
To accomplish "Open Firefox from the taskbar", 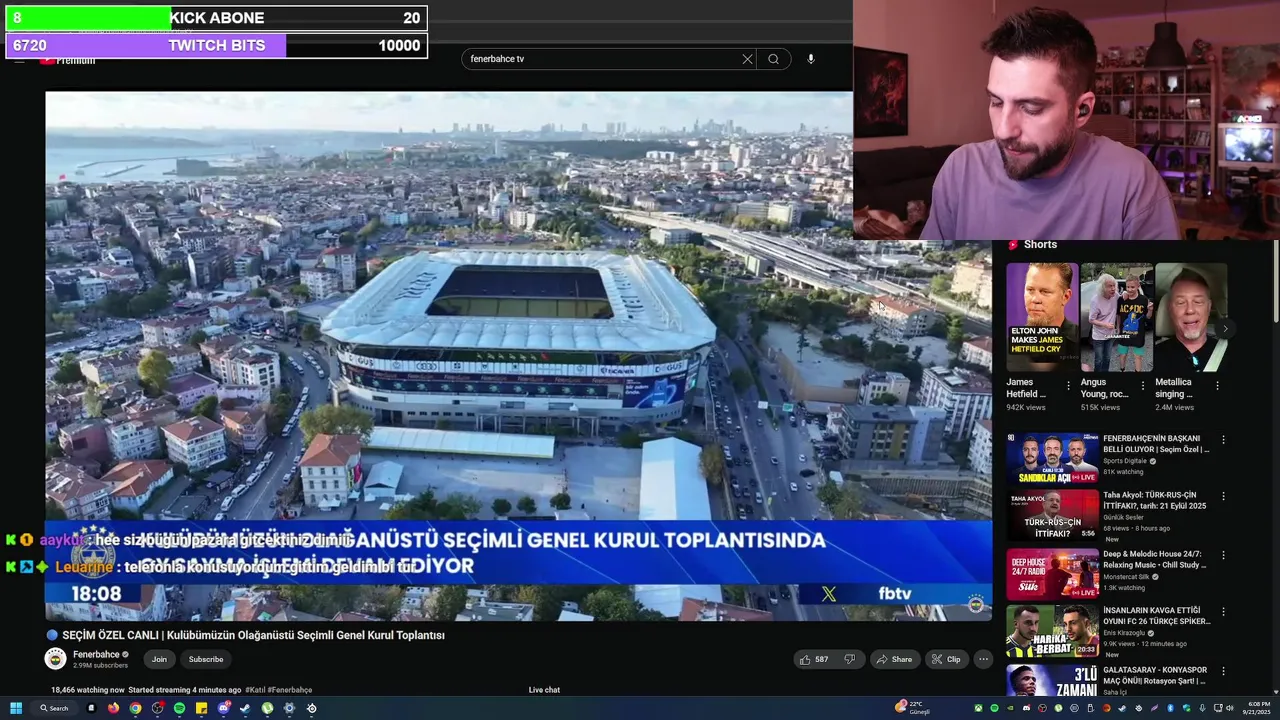I will [113, 708].
